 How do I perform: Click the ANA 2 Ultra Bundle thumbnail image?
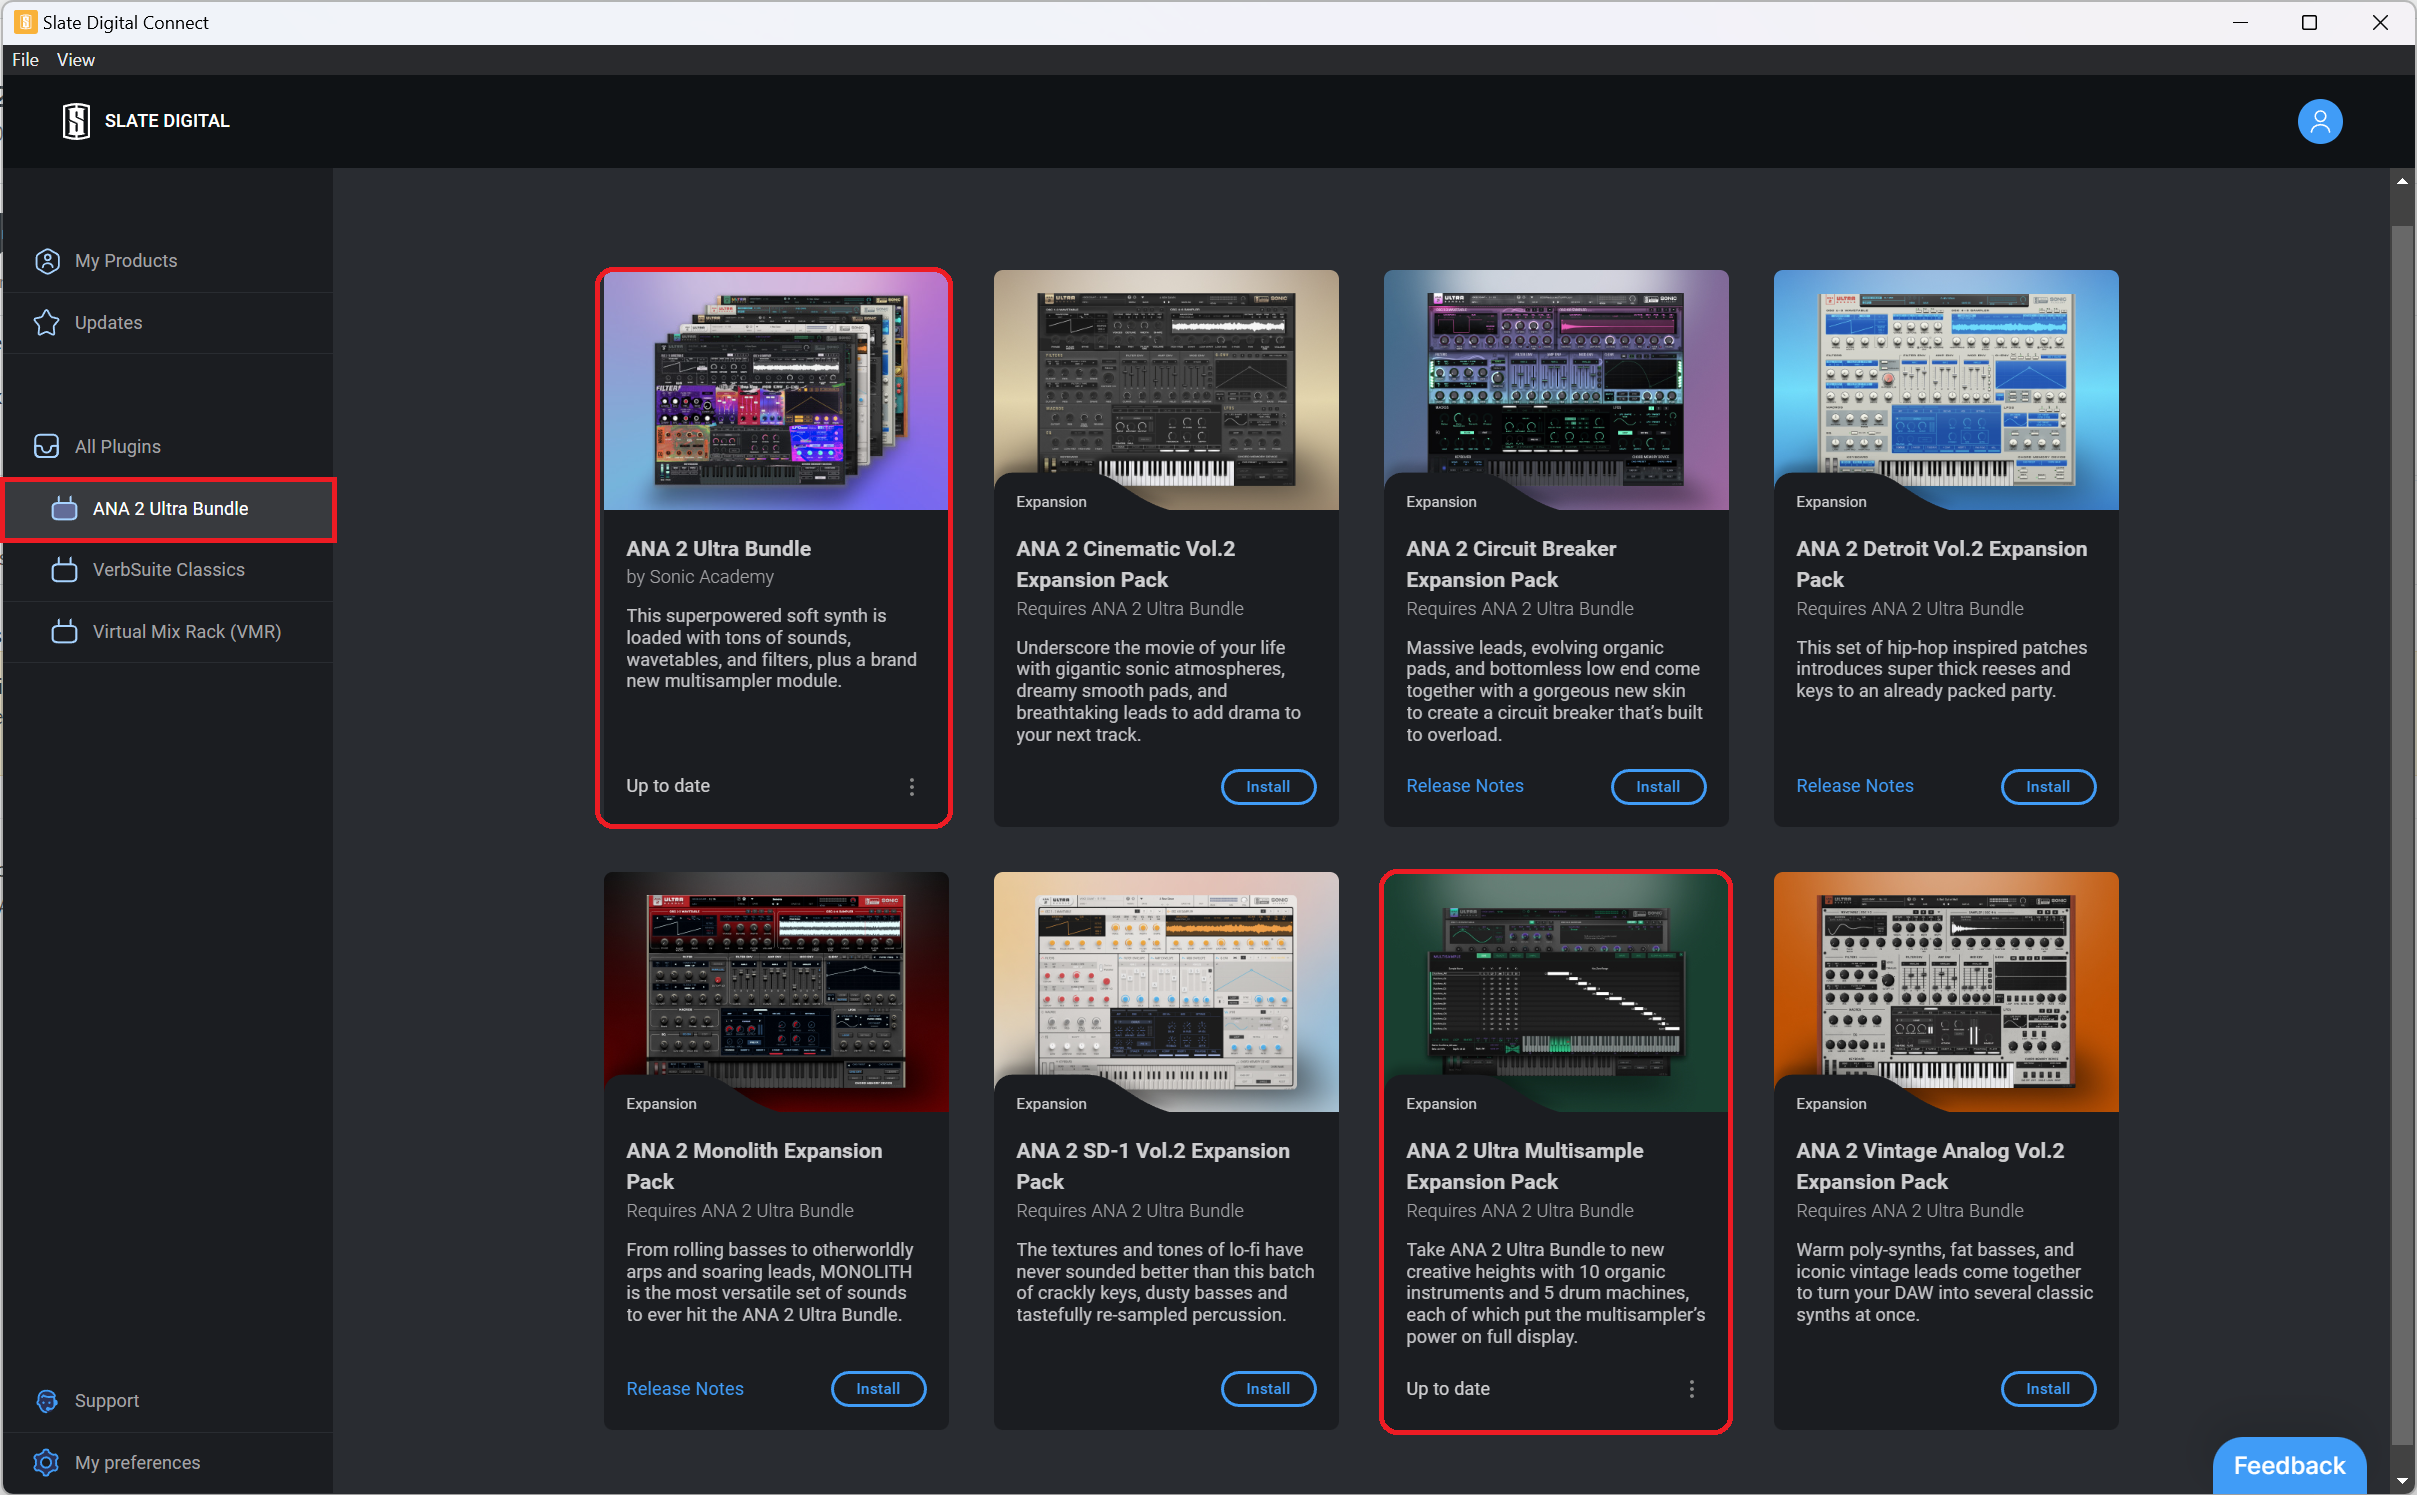click(x=776, y=390)
